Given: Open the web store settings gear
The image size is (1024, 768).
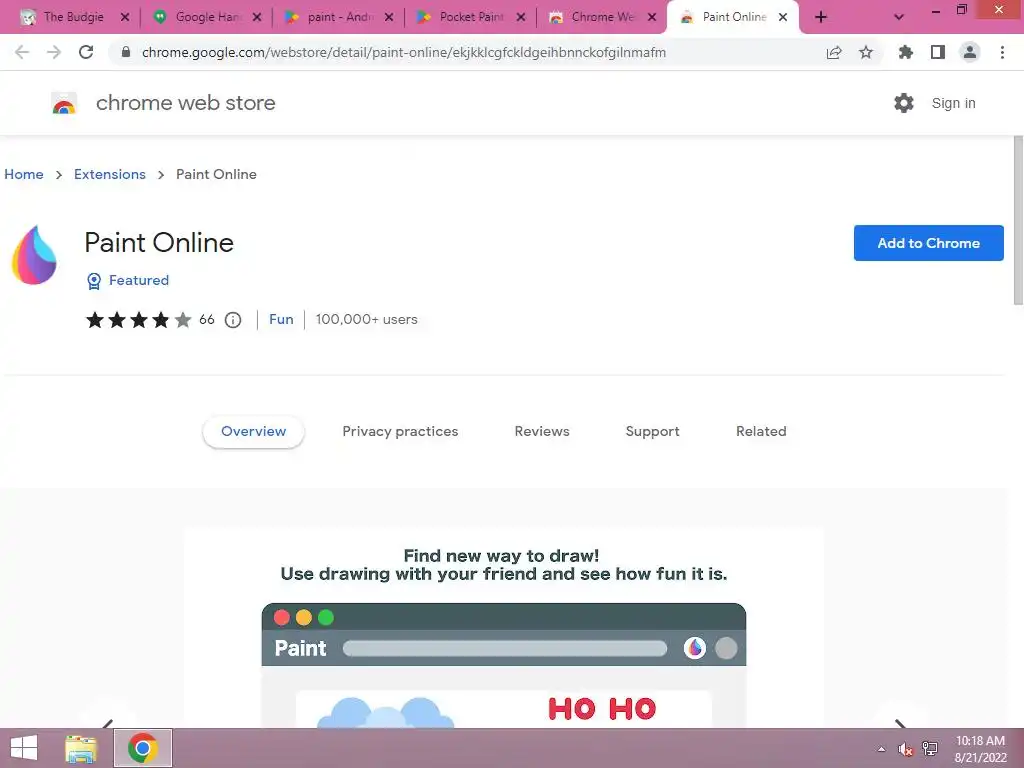Looking at the screenshot, I should (x=904, y=103).
